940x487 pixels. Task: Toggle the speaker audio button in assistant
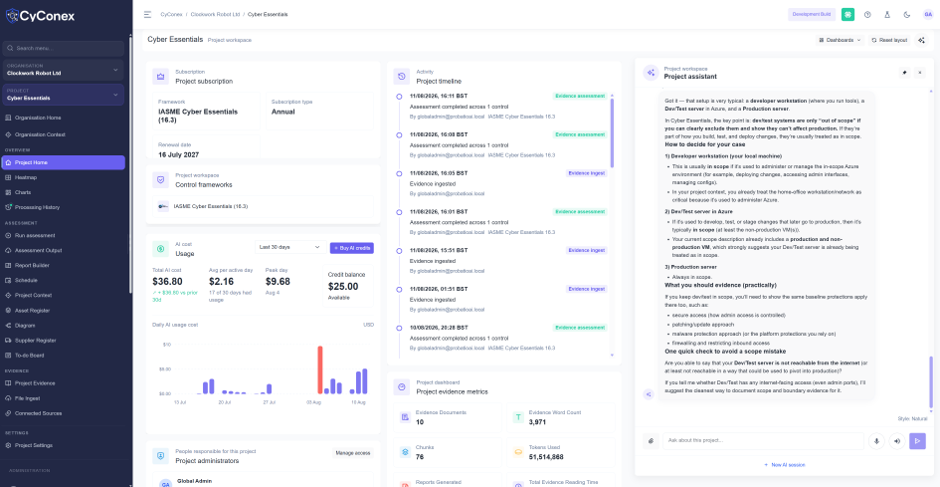897,441
